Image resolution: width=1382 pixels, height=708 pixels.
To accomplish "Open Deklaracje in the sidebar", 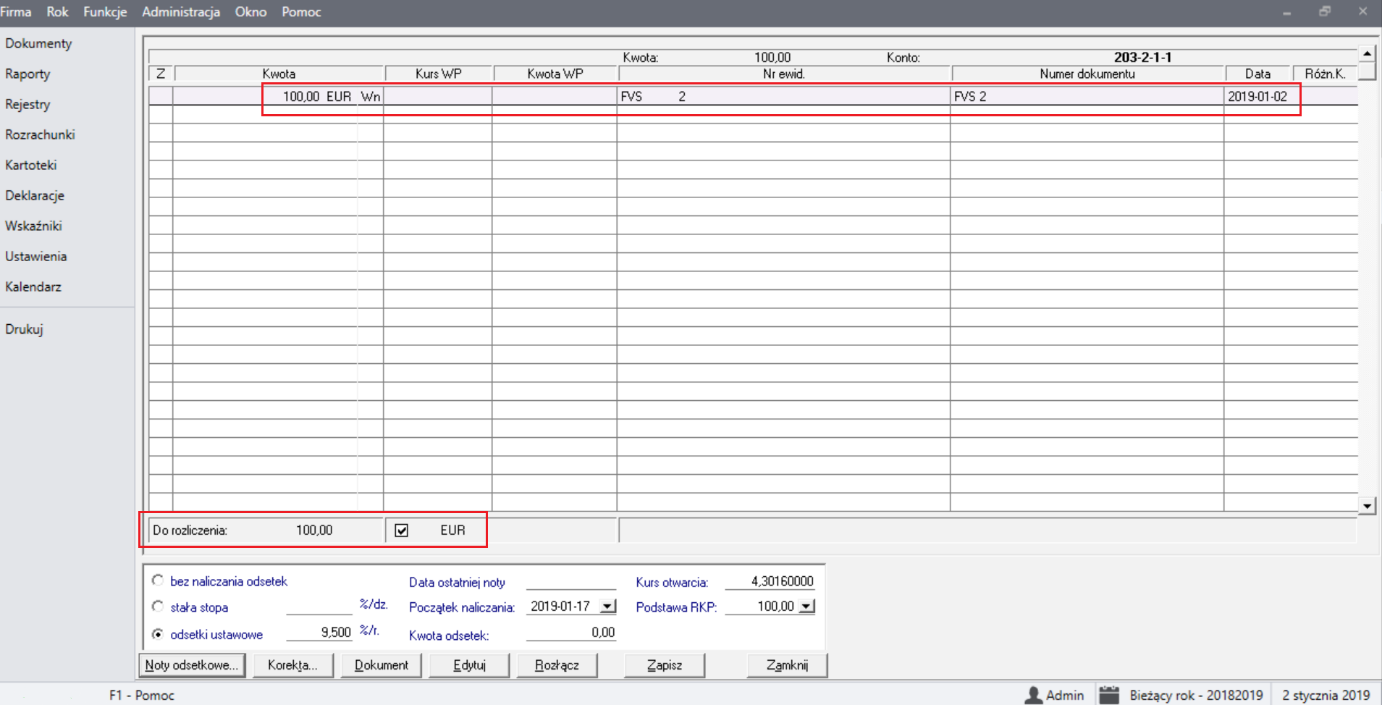I will point(34,196).
